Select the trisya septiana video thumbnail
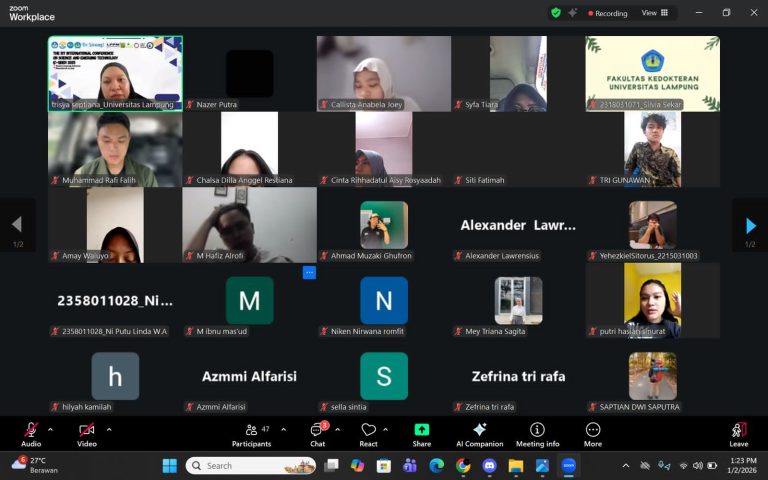Screen dimensions: 768x480 pyautogui.click(x=115, y=73)
